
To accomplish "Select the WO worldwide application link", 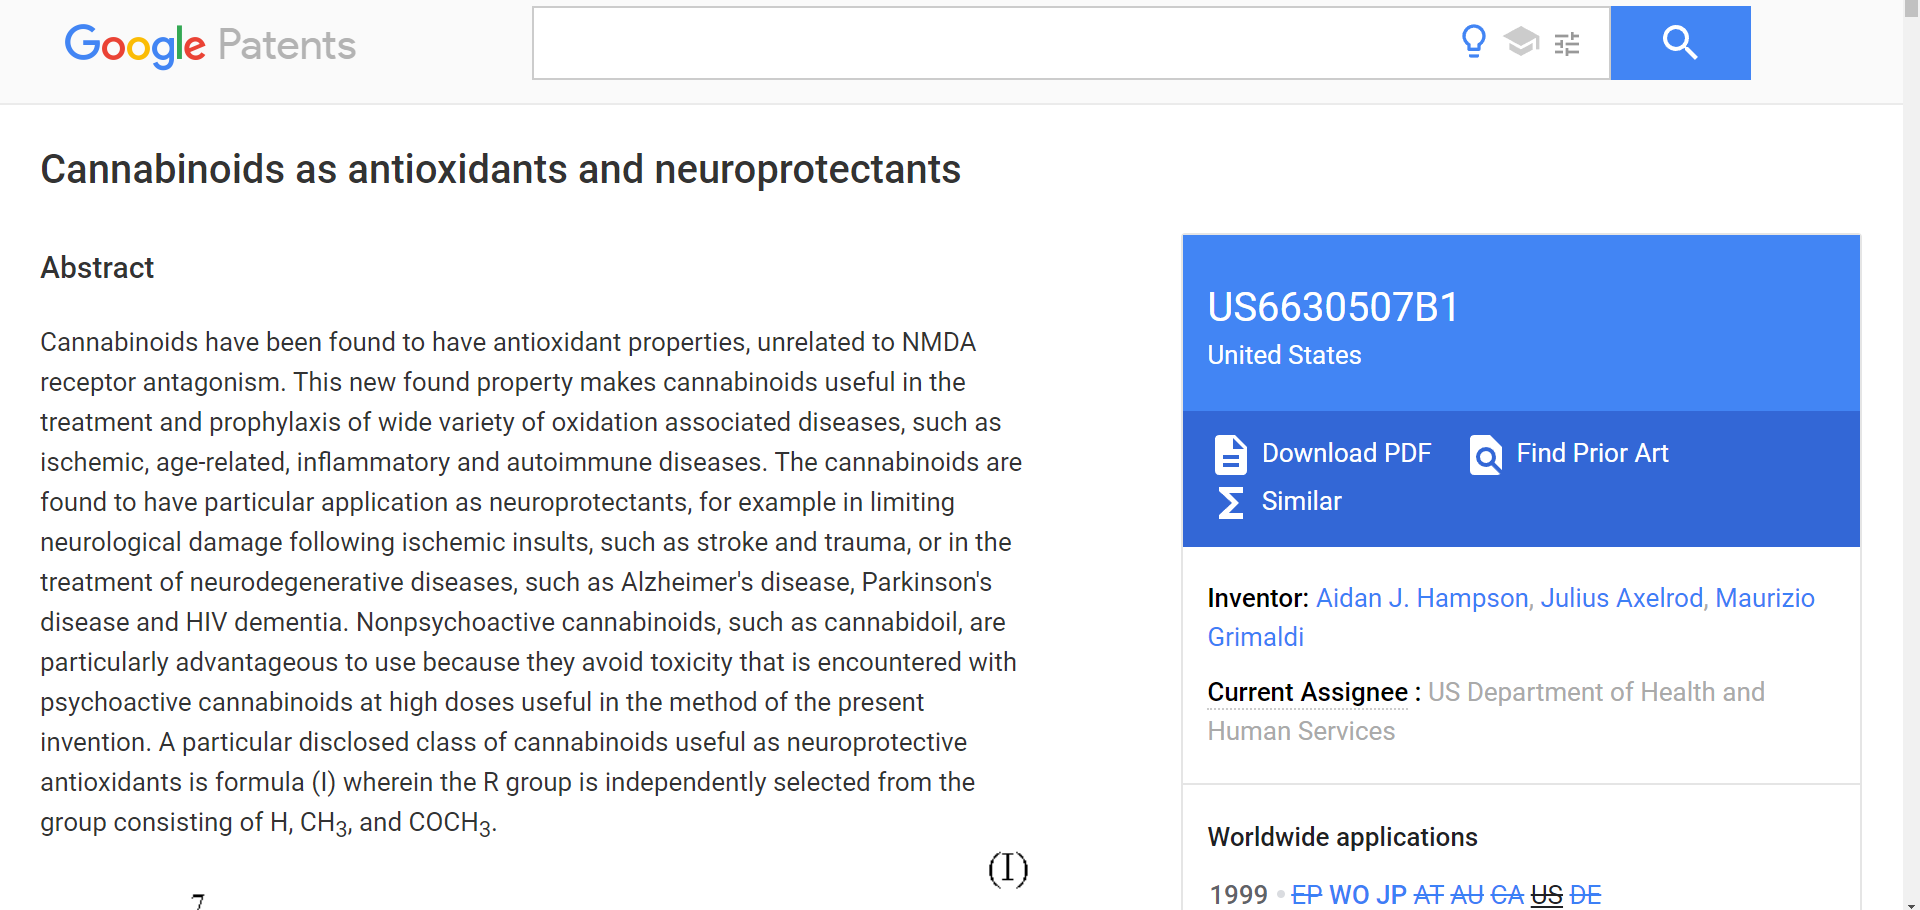I will (x=1349, y=894).
